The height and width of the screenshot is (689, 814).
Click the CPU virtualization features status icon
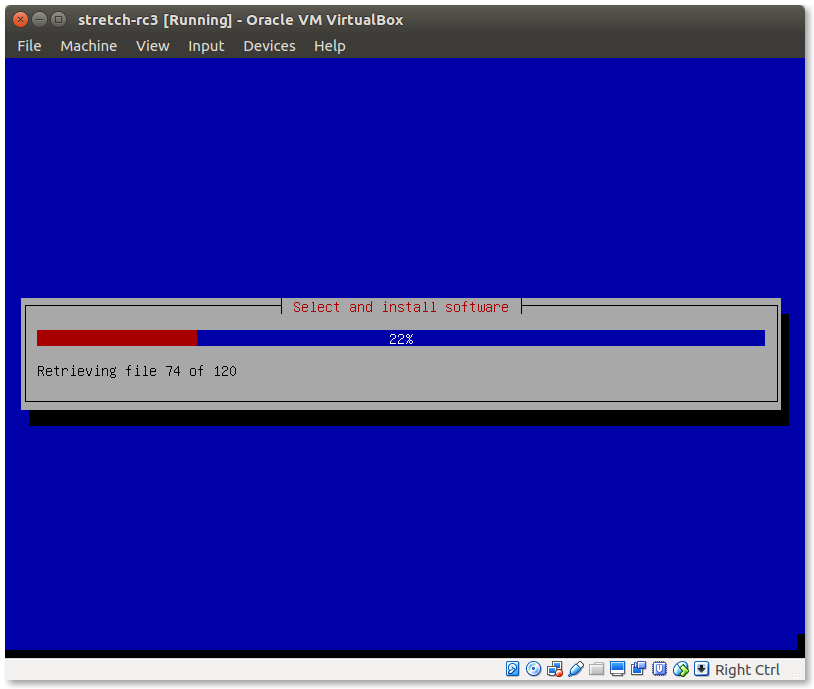659,669
